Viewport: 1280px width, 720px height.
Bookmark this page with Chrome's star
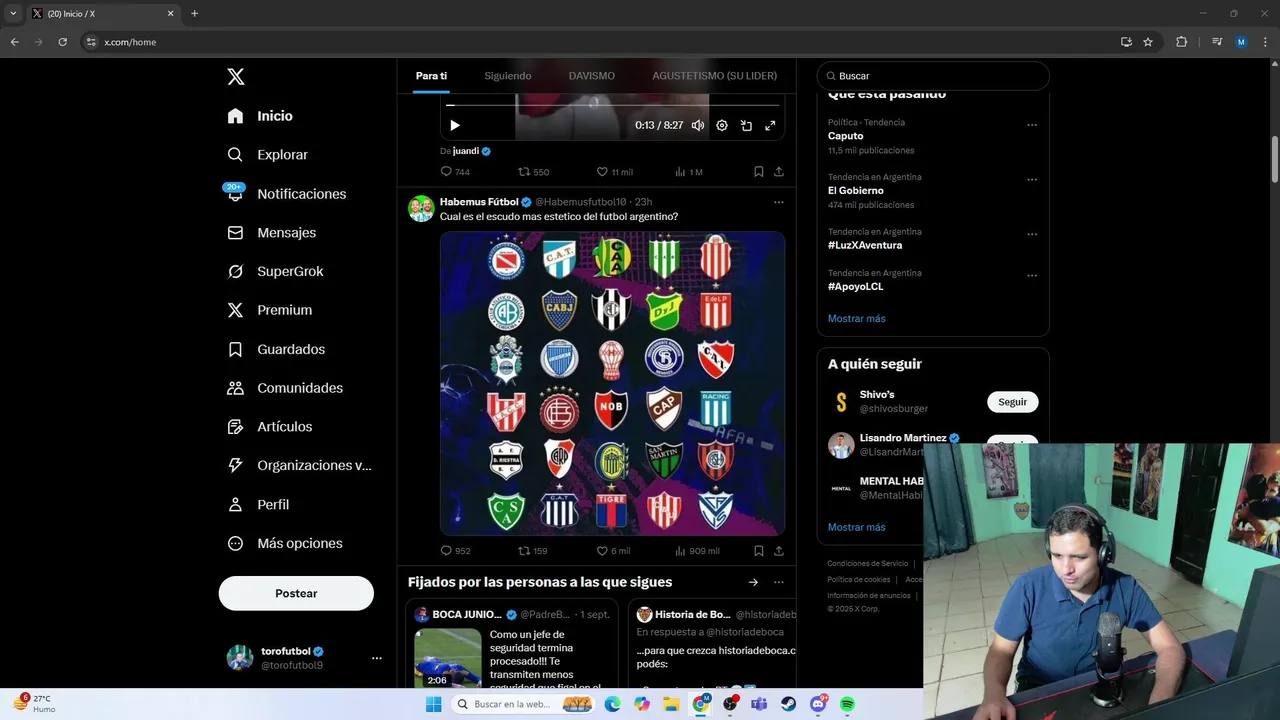pos(1148,42)
